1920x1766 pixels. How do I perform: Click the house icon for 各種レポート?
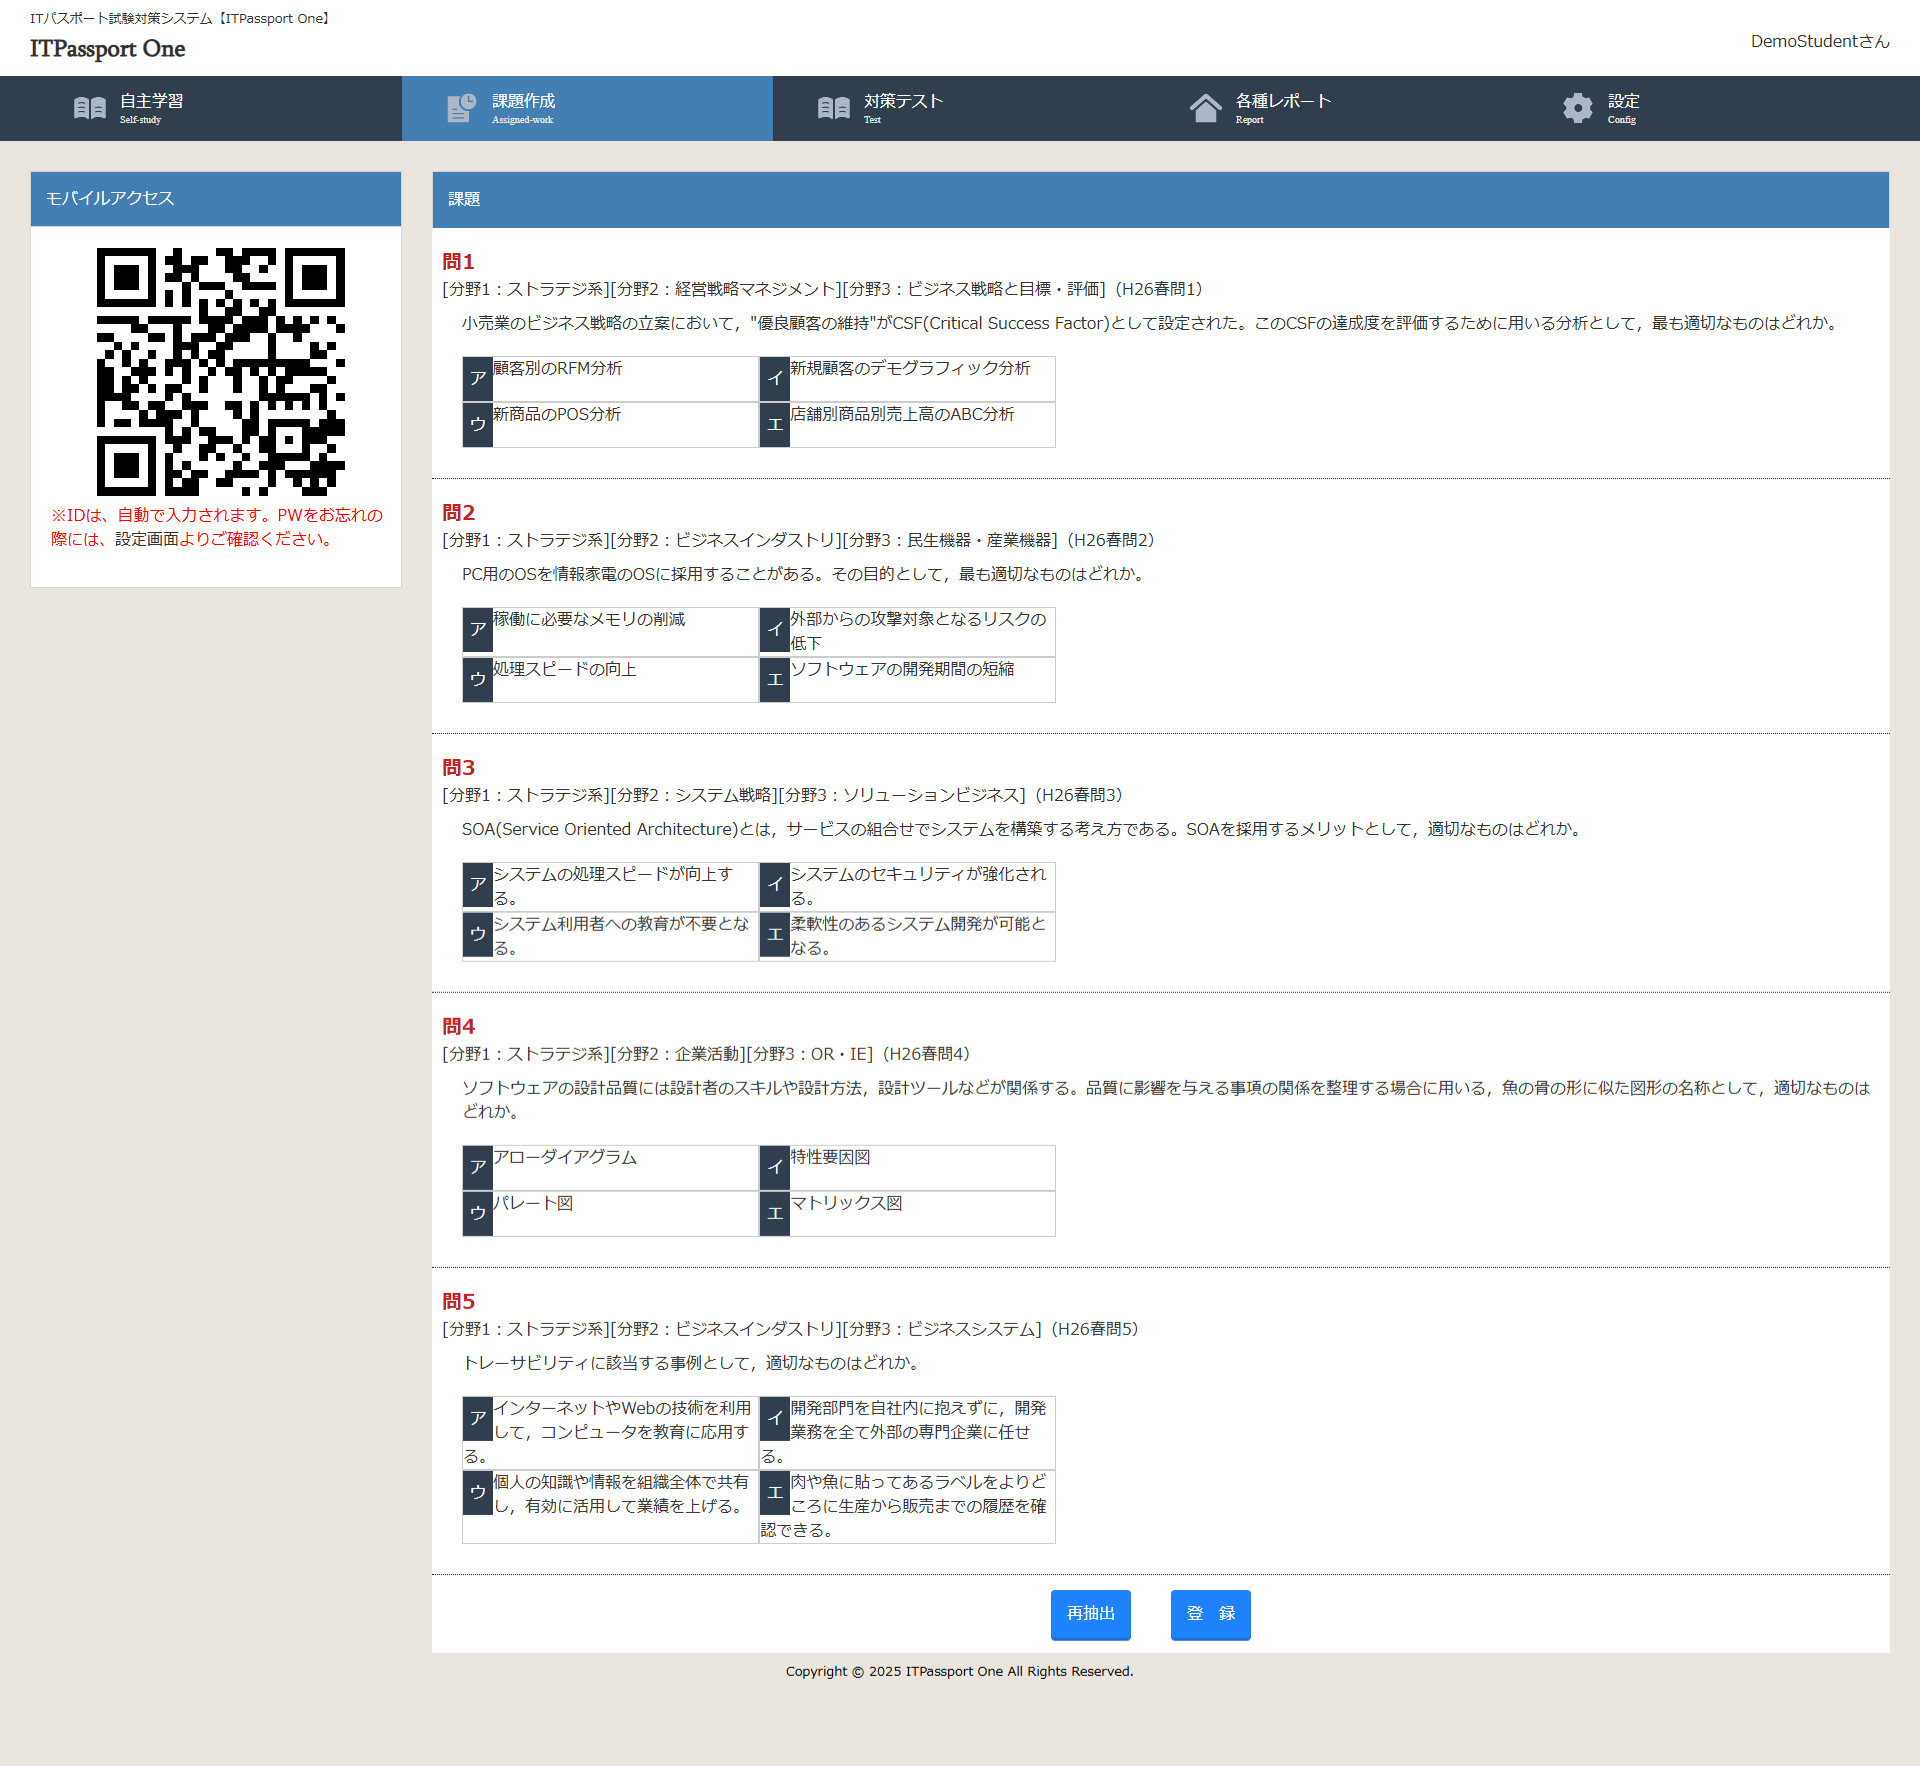click(x=1205, y=108)
